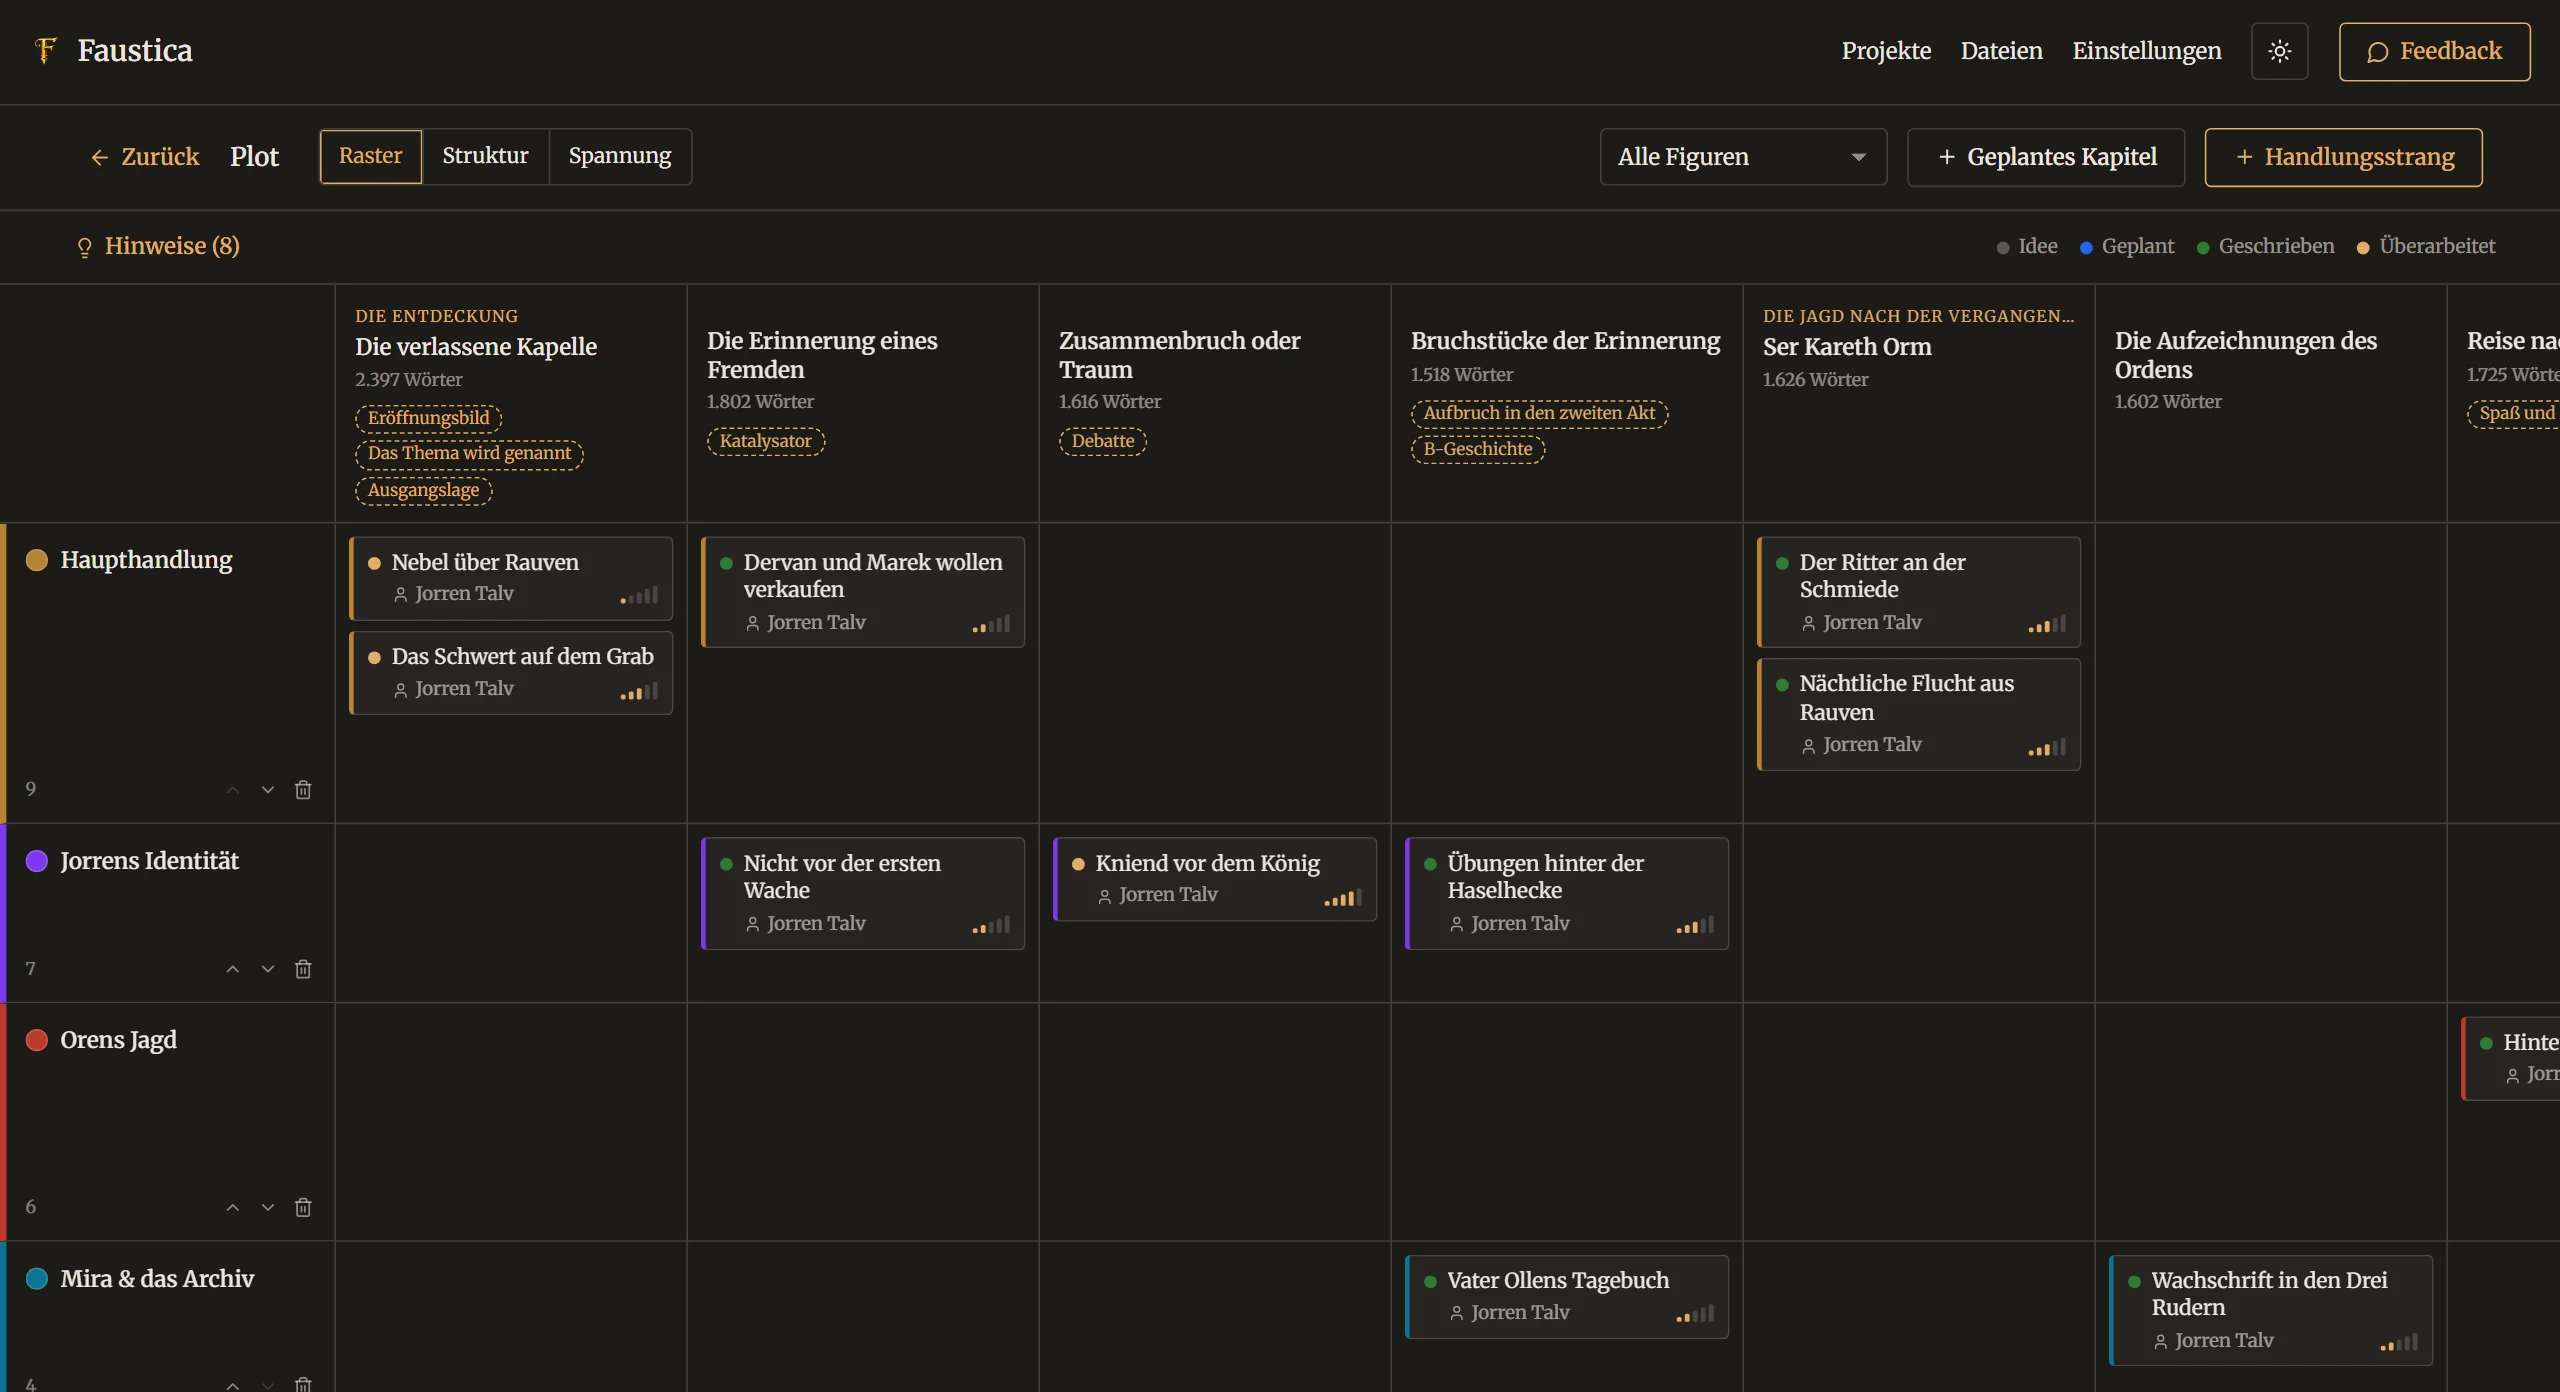The height and width of the screenshot is (1392, 2560).
Task: Add a Geplantes Kapitel
Action: (x=2045, y=157)
